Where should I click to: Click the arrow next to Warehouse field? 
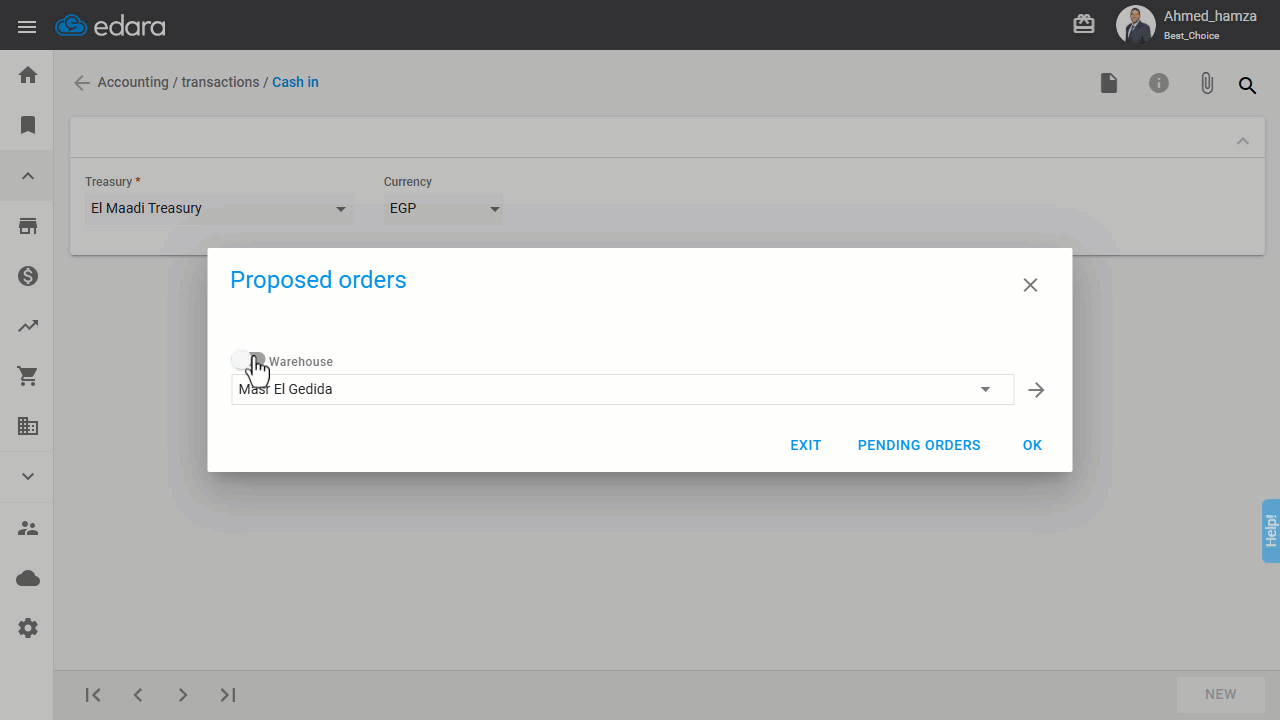point(1036,390)
